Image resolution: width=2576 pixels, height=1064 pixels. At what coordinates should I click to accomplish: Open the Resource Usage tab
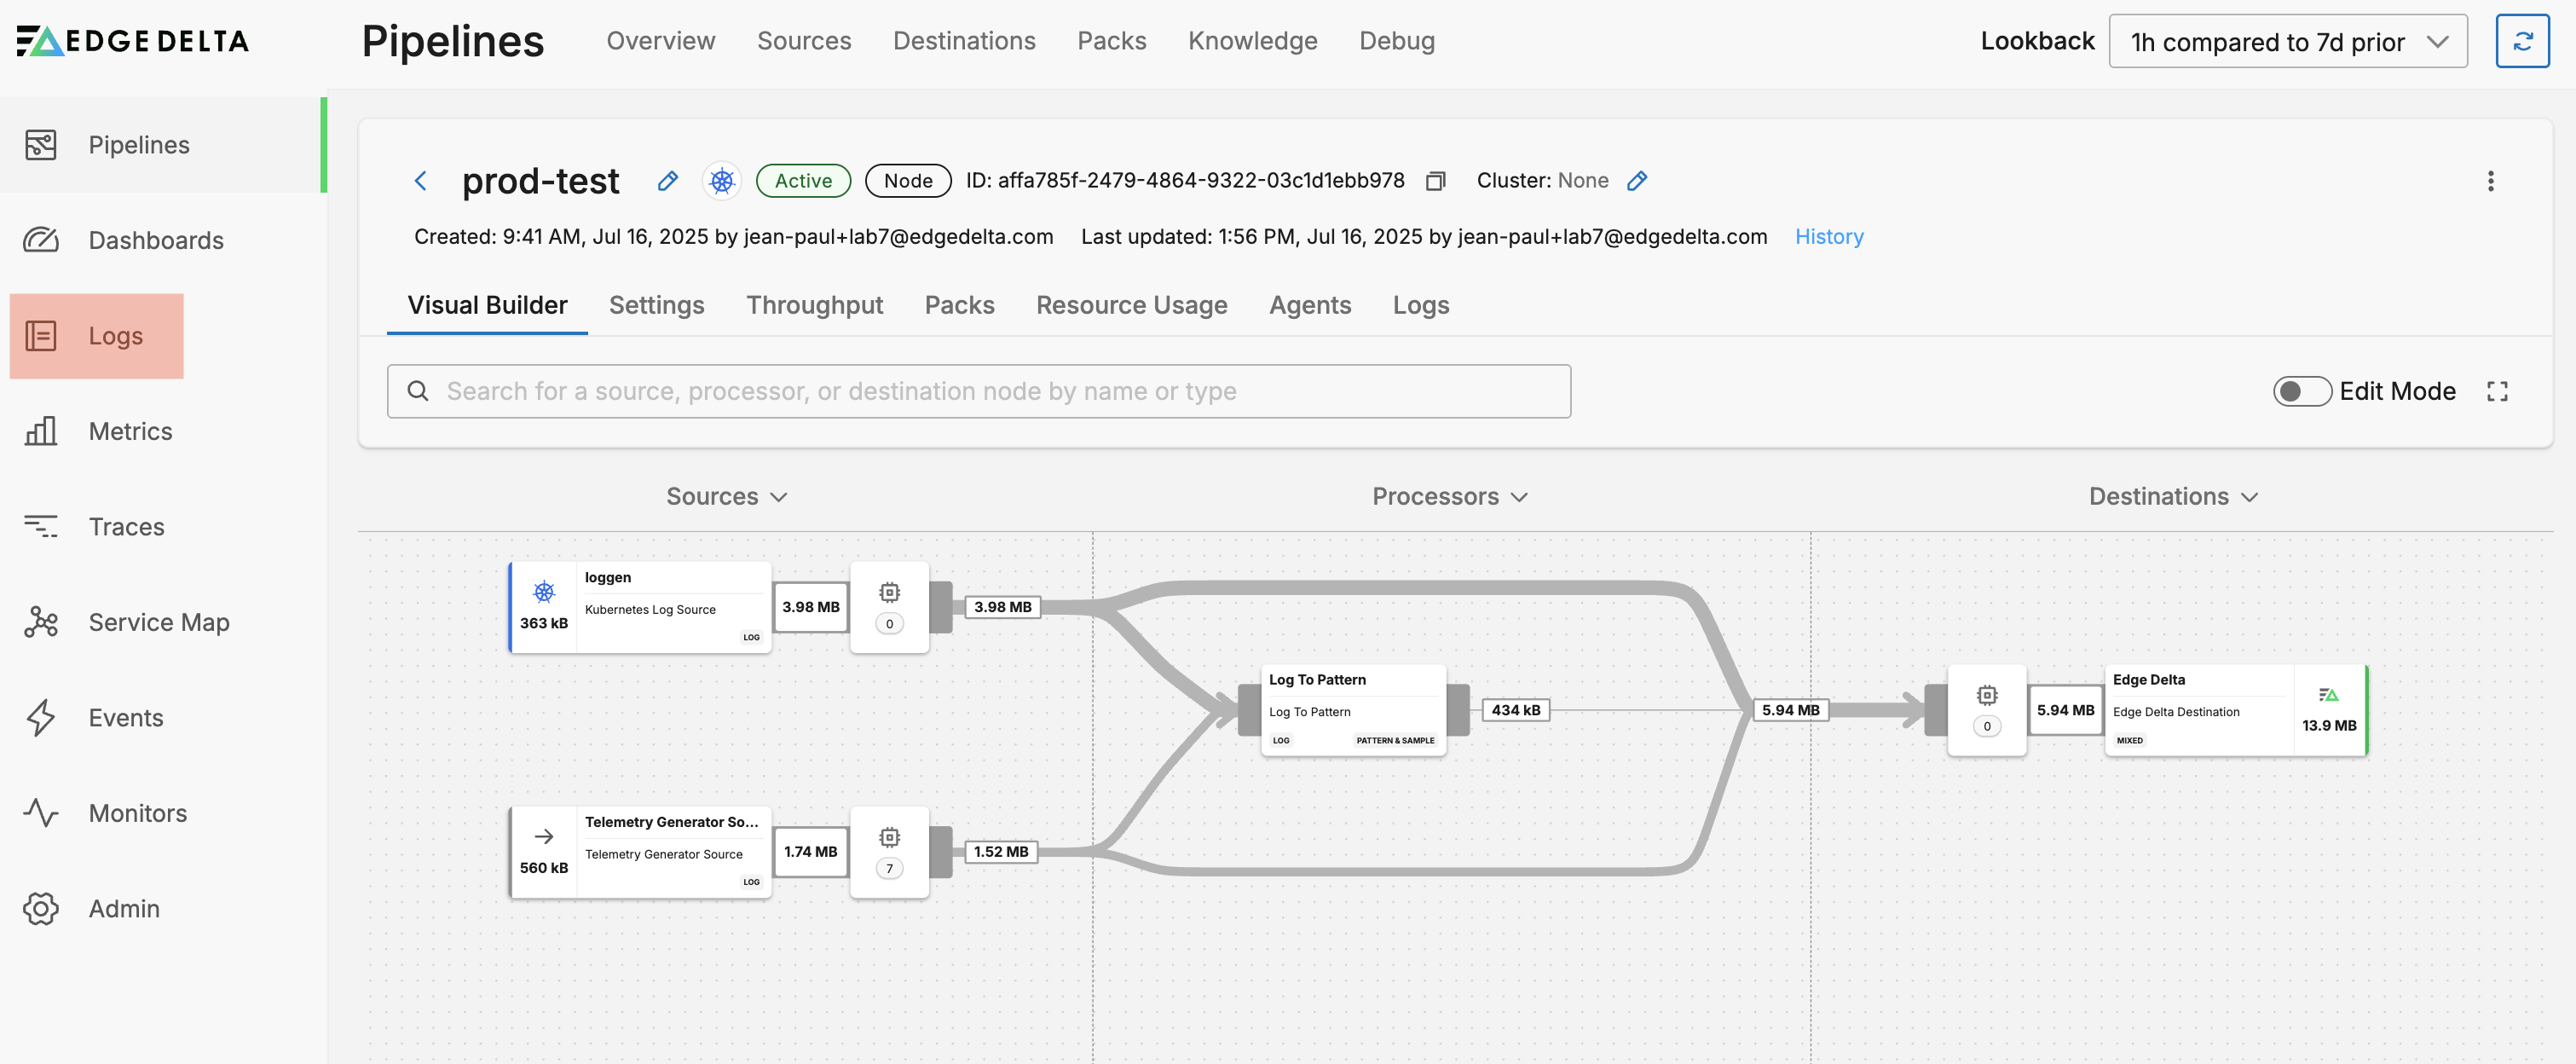tap(1131, 305)
